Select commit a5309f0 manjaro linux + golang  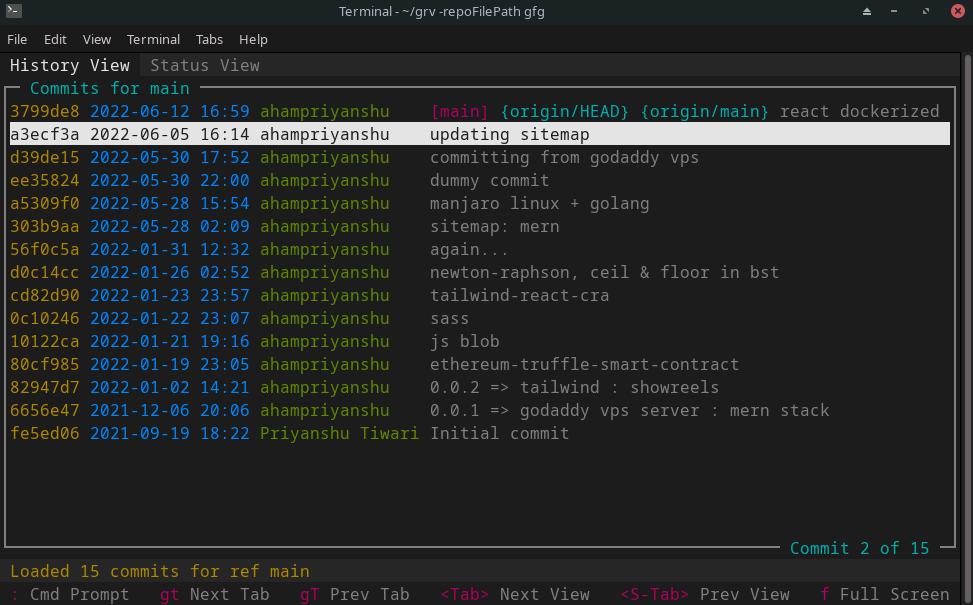[x=480, y=204]
